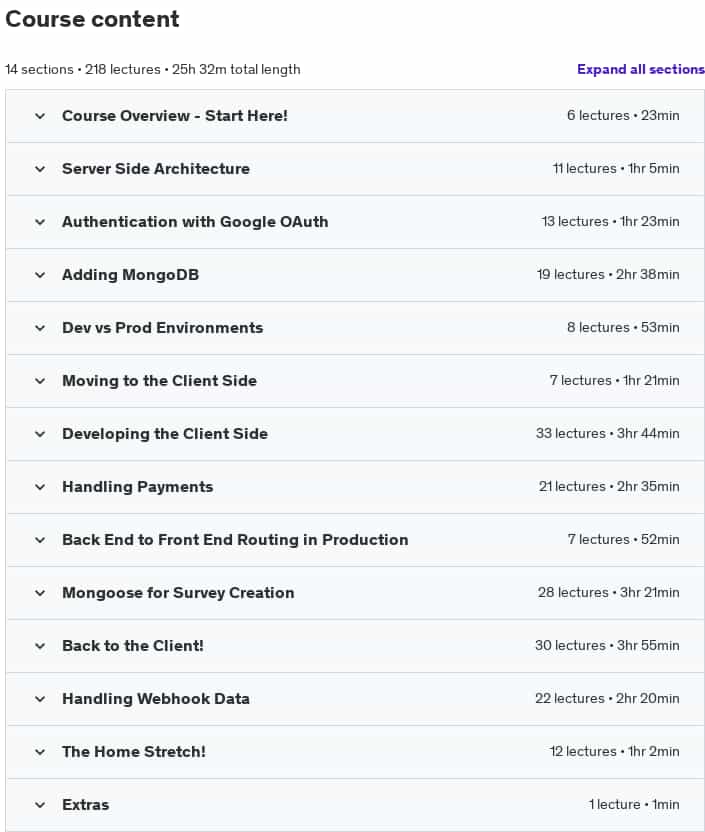Expand the Course Overview - Start Here! section
The width and height of the screenshot is (705, 832).
[355, 116]
